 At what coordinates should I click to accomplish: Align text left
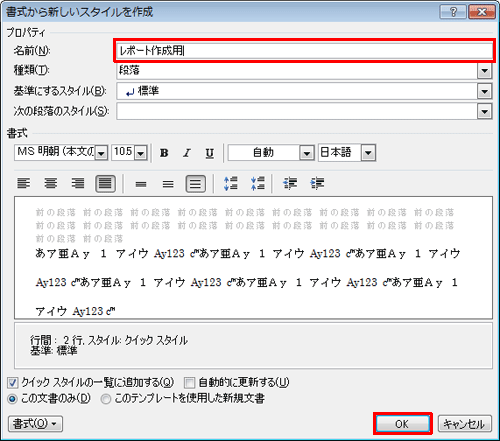[x=23, y=183]
